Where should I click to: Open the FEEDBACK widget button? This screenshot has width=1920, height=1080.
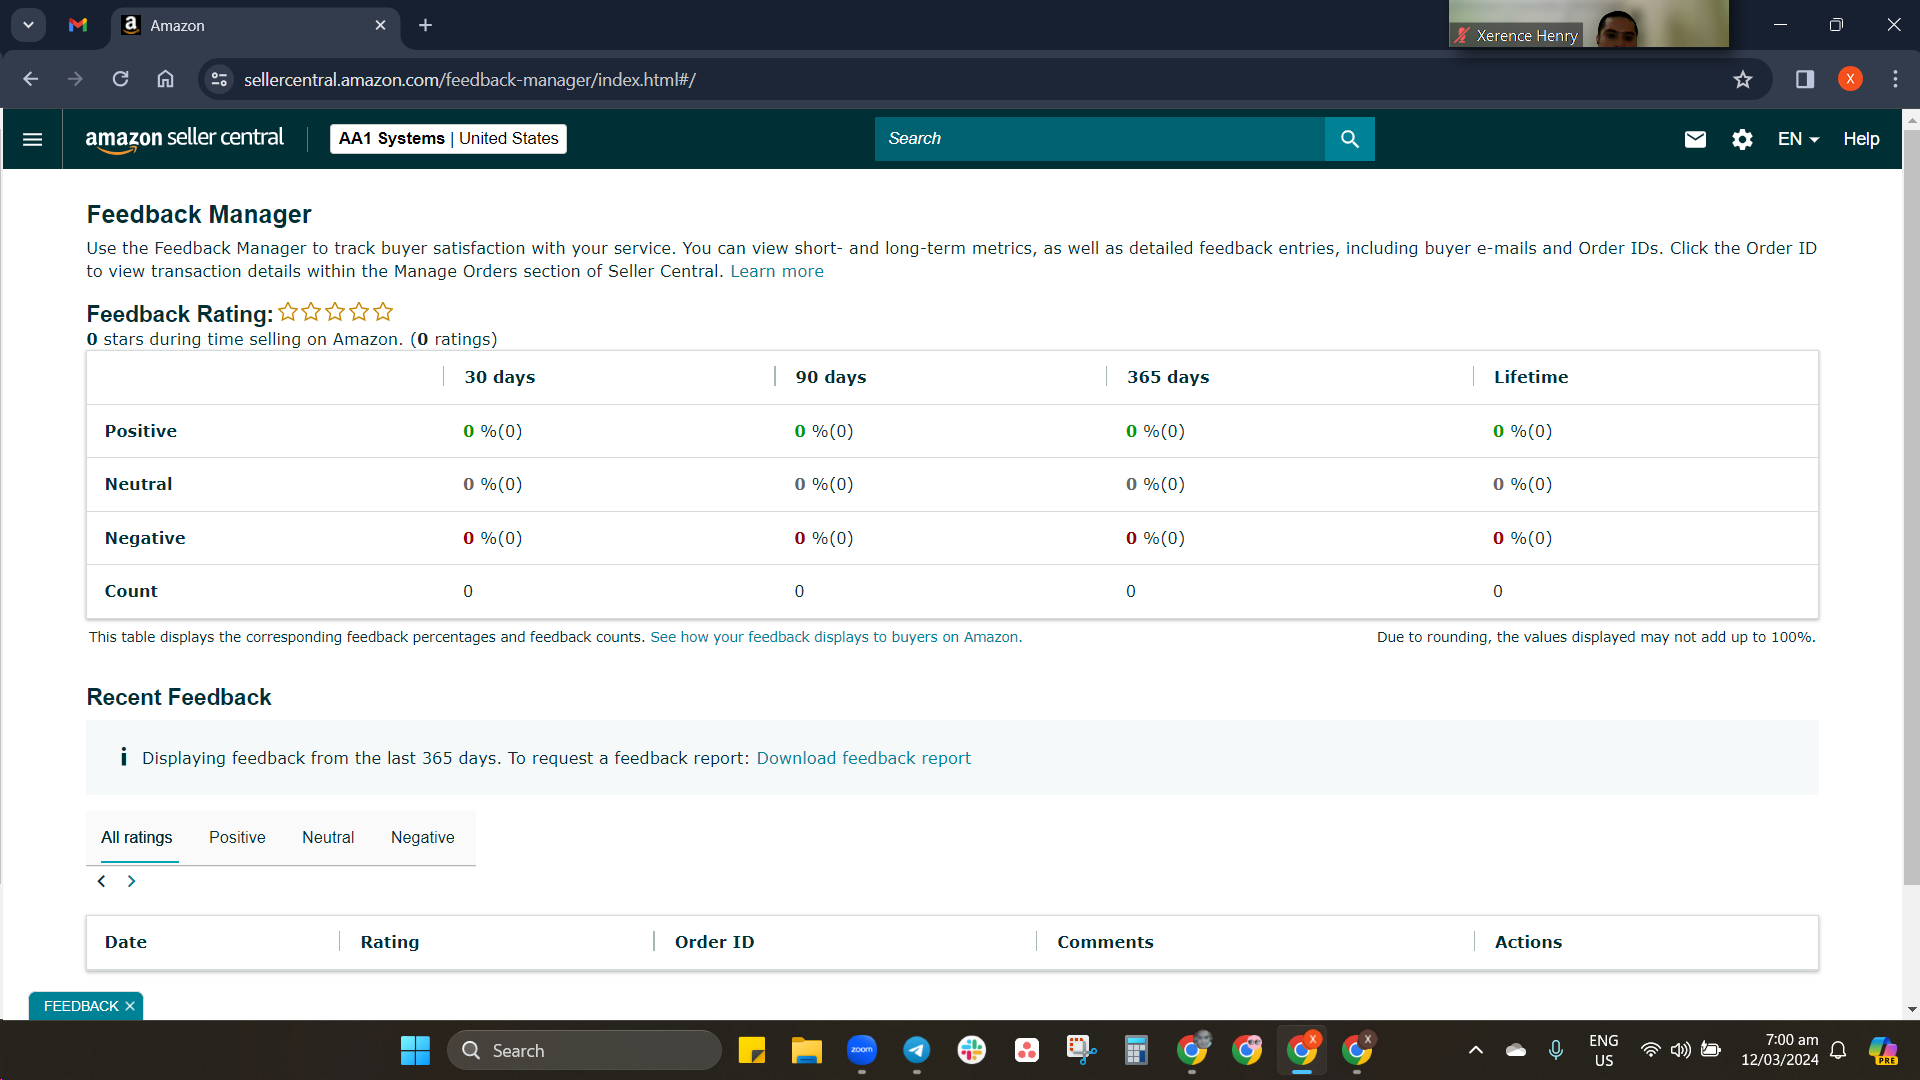pos(81,1006)
